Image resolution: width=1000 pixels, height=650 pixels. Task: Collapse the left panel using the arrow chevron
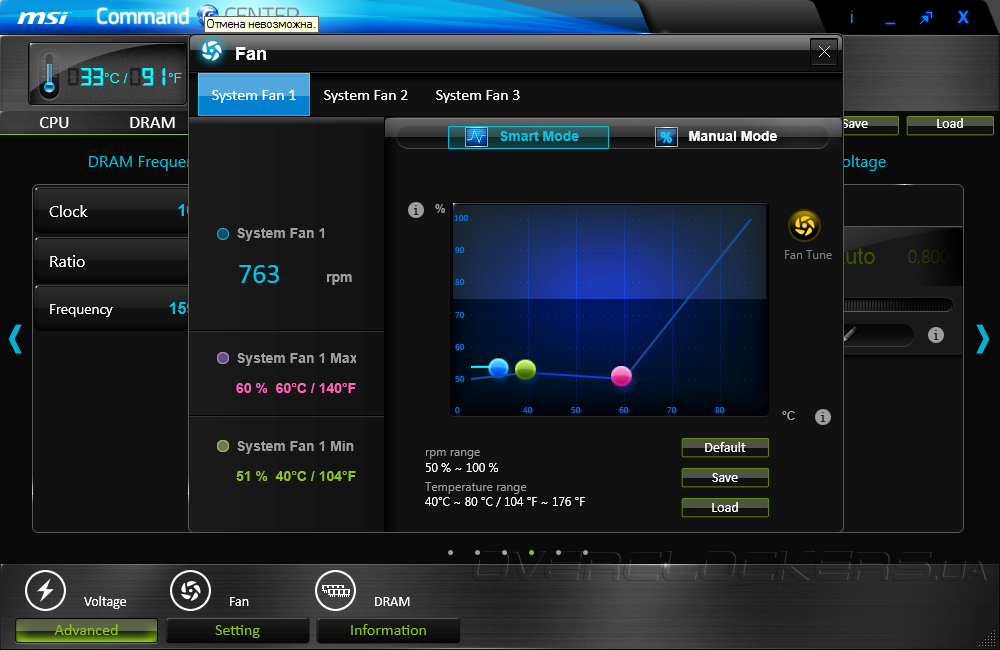[x=15, y=340]
